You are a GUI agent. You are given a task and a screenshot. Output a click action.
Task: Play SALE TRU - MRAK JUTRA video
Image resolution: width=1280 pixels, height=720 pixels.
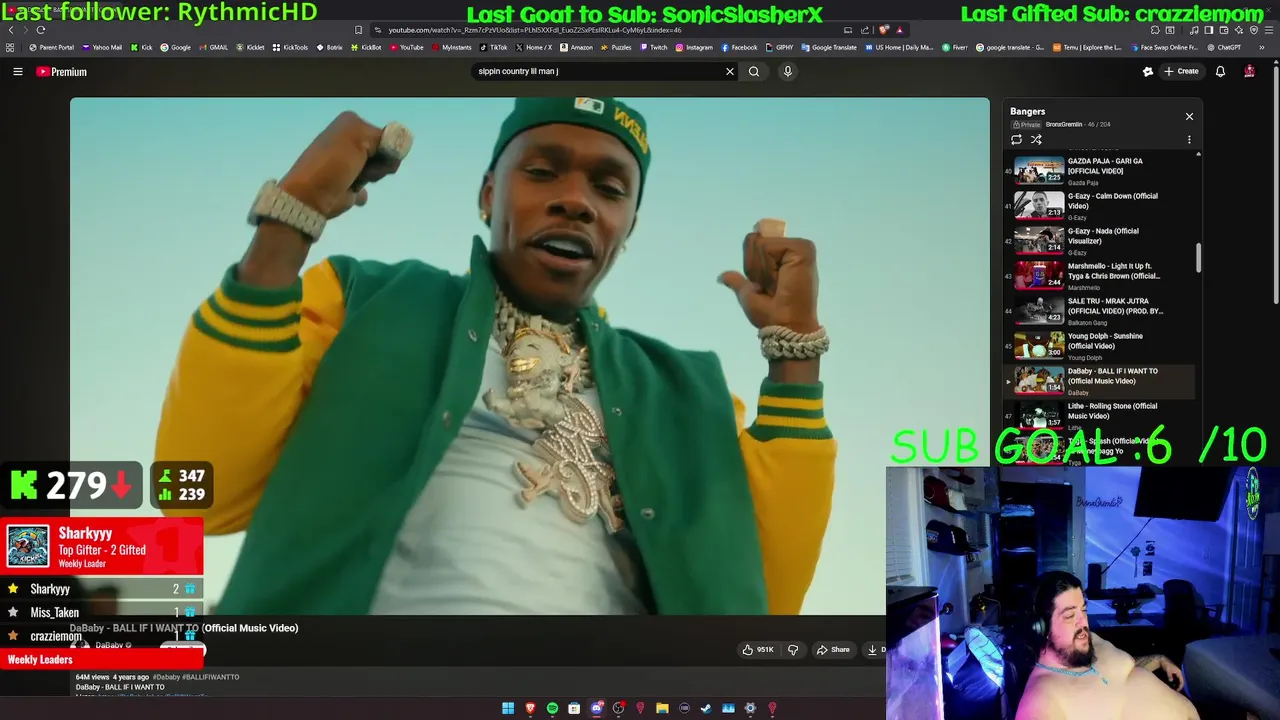1100,310
